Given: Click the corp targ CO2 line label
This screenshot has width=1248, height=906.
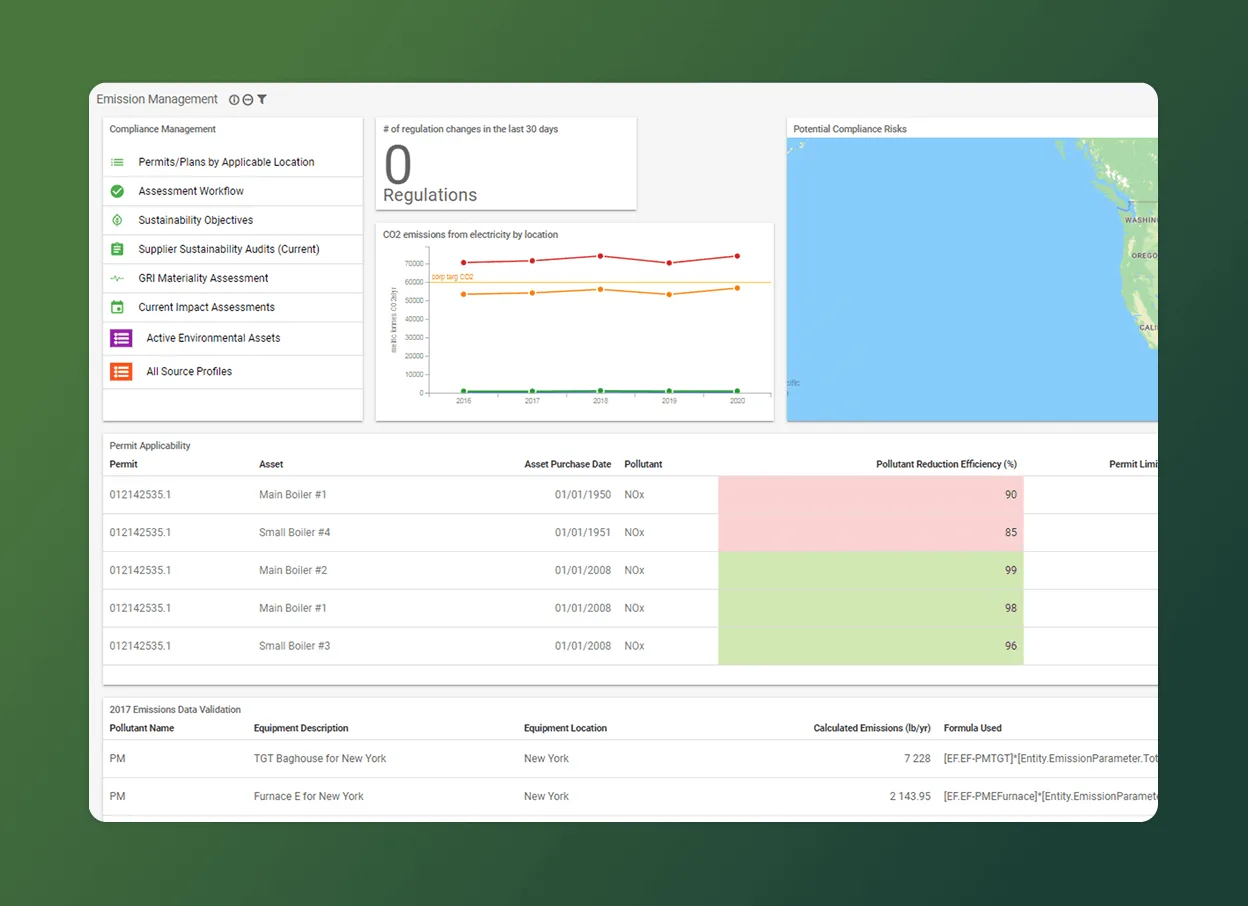Looking at the screenshot, I should tap(454, 274).
